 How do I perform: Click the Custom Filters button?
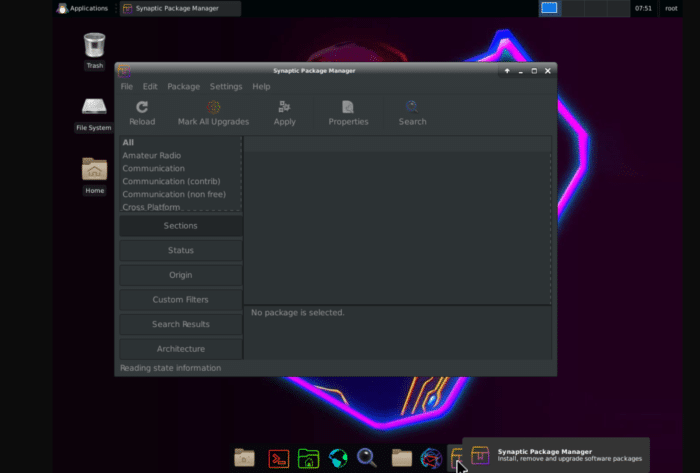pos(180,299)
